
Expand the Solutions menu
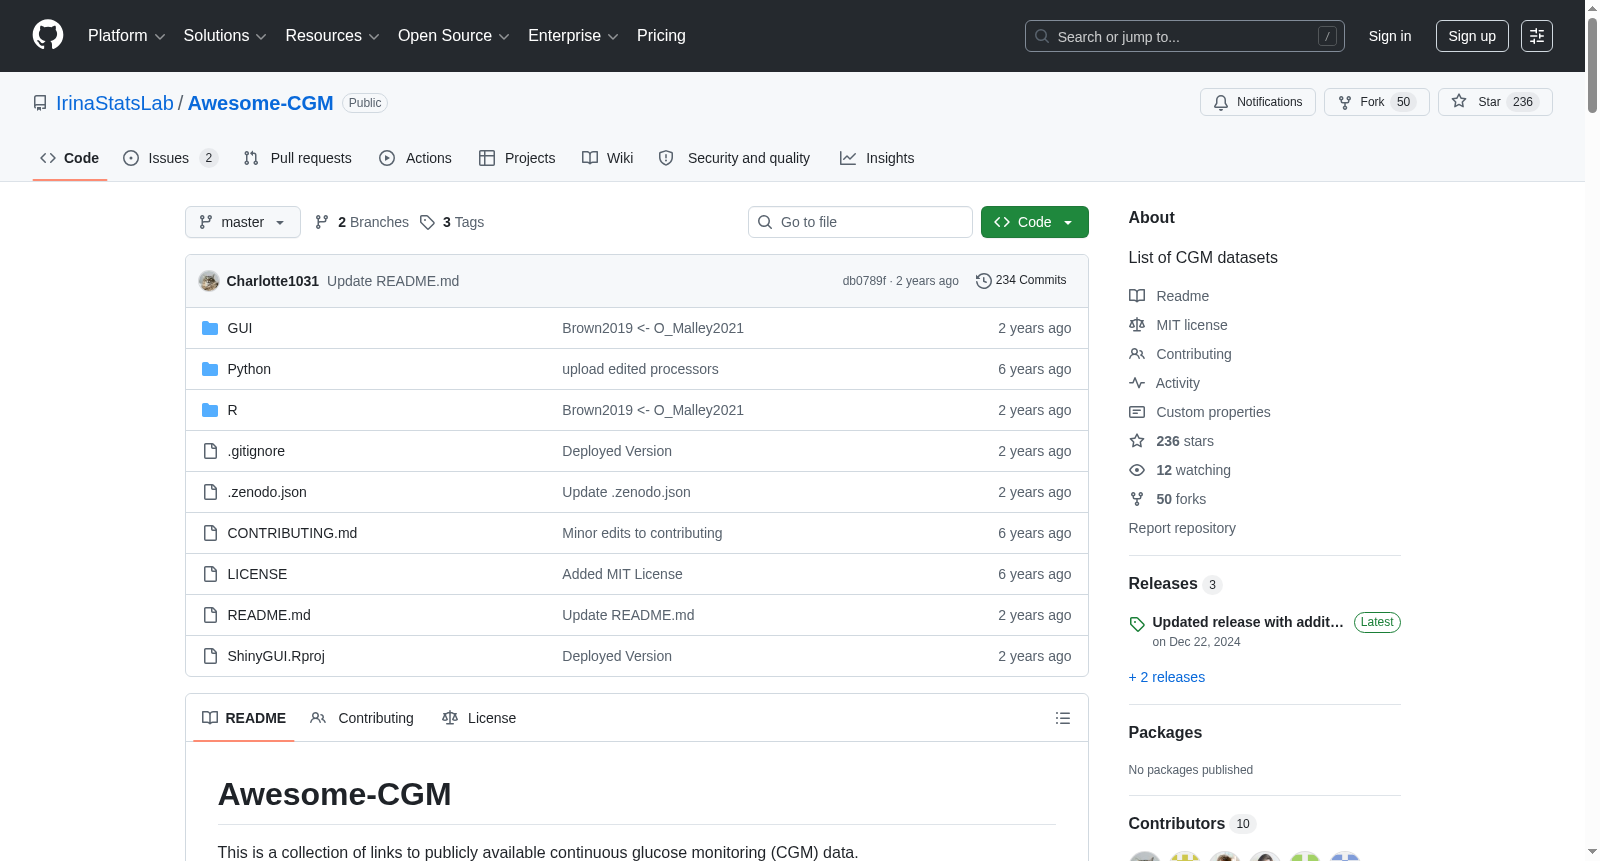click(225, 36)
